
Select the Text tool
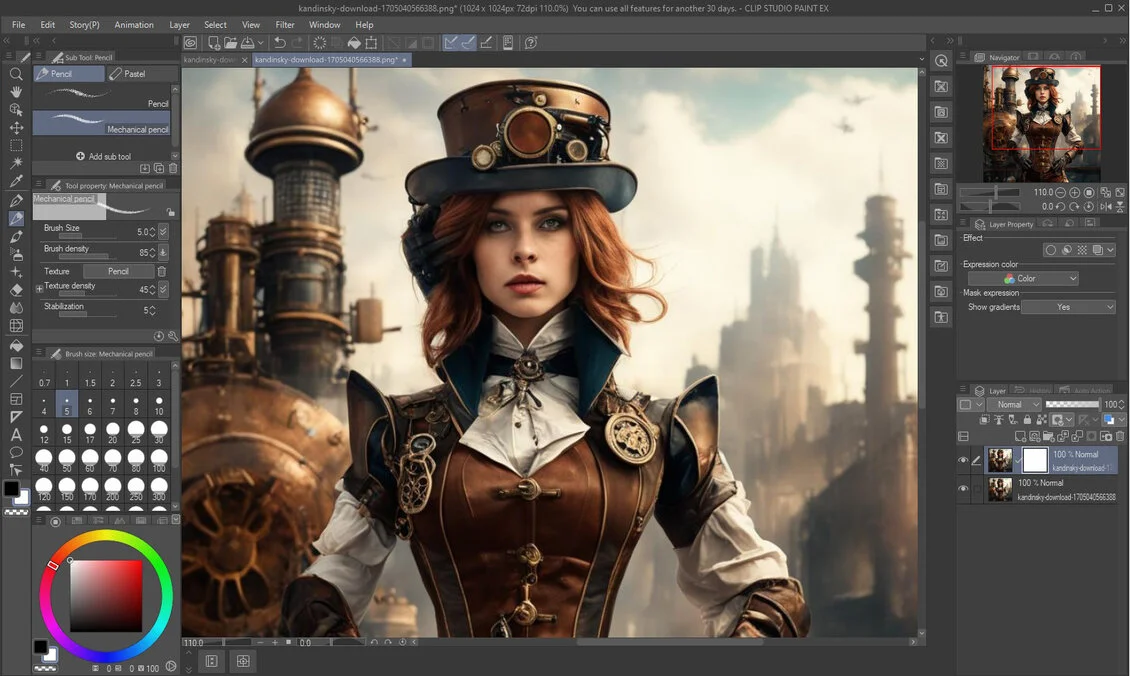(16, 434)
